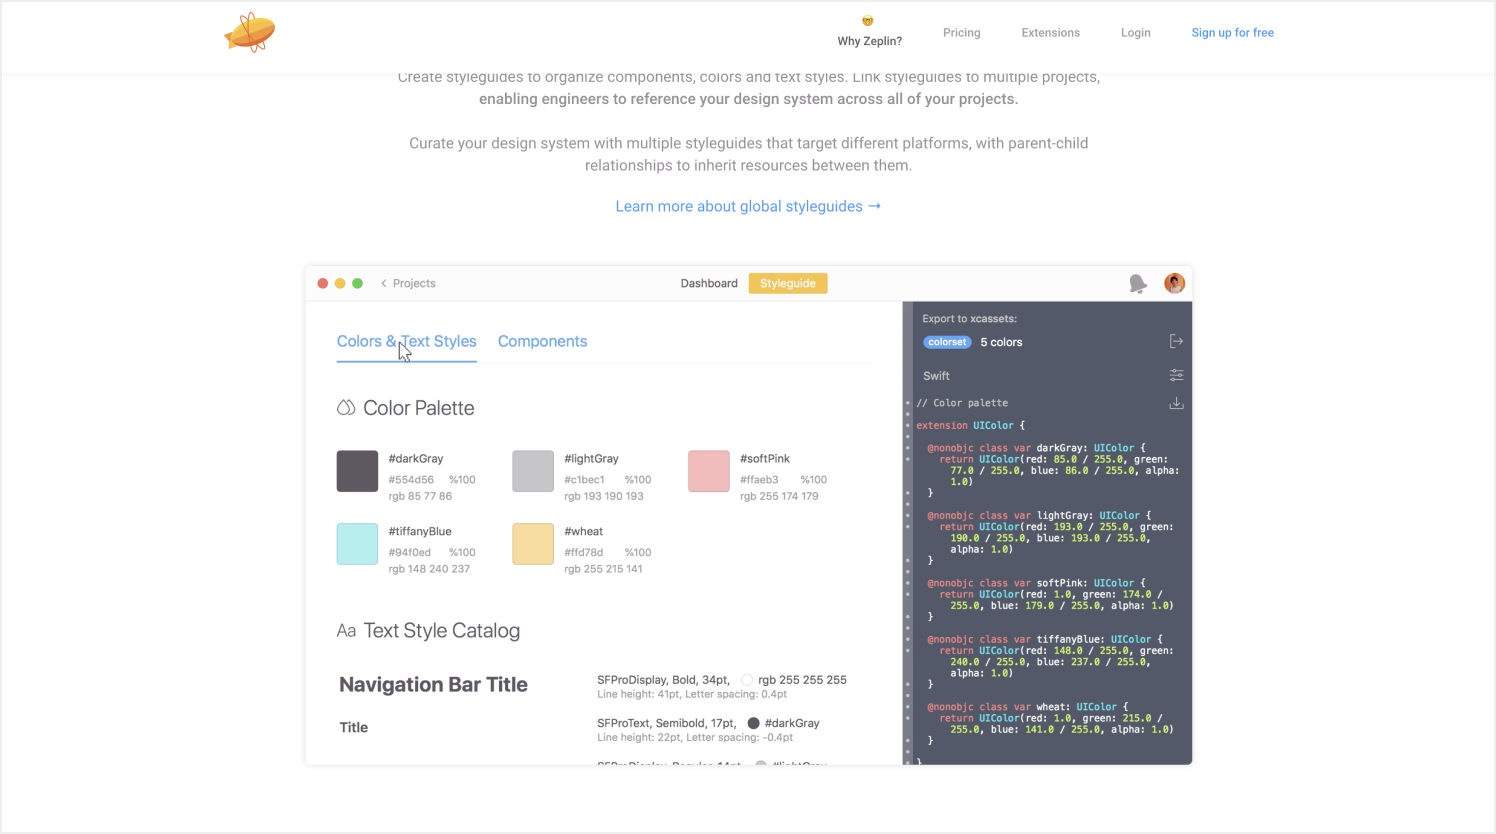
Task: Open the Swift code settings sliders icon
Action: [x=1176, y=375]
